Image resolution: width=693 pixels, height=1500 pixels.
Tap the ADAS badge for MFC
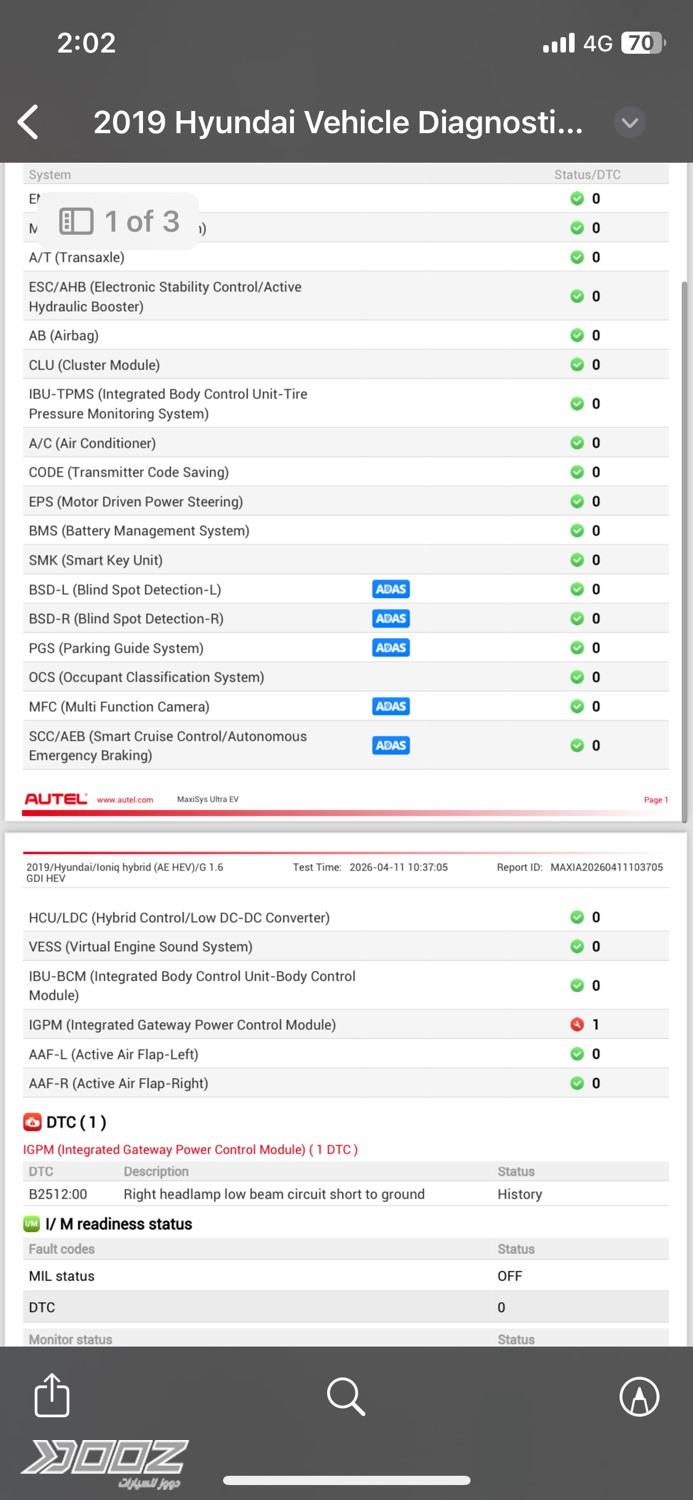(391, 706)
